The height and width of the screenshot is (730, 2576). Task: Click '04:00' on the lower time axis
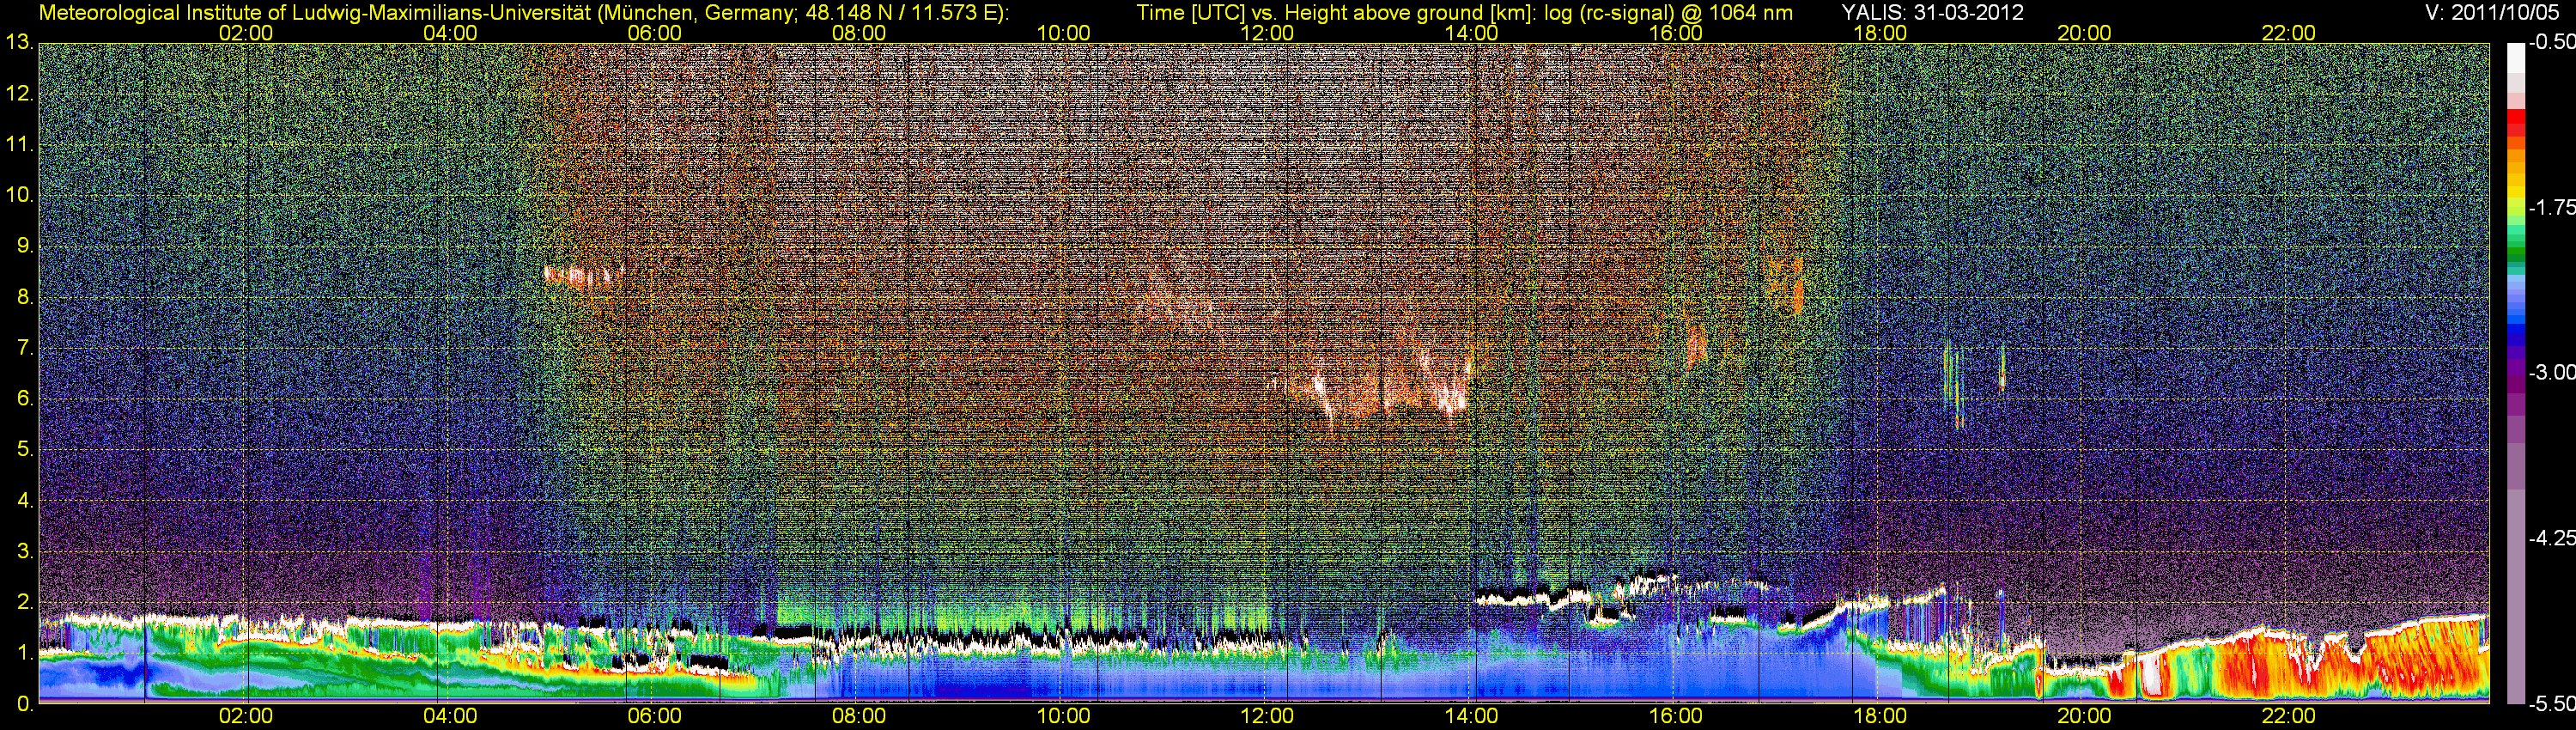[450, 716]
